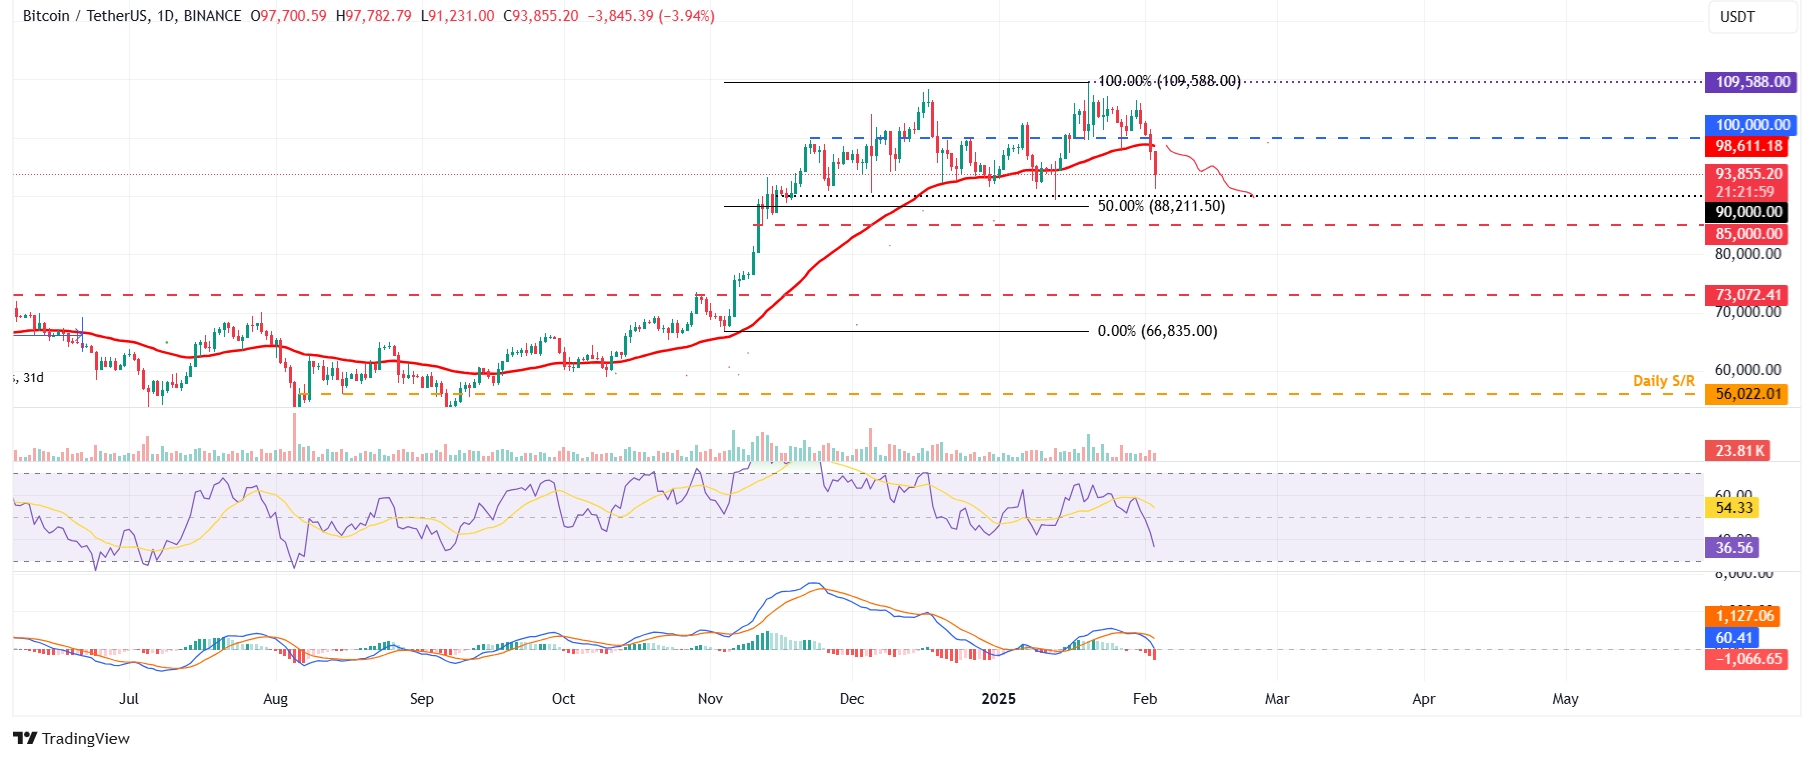This screenshot has height=760, width=1814.
Task: Click the Feb date on the time axis
Action: tap(1145, 699)
